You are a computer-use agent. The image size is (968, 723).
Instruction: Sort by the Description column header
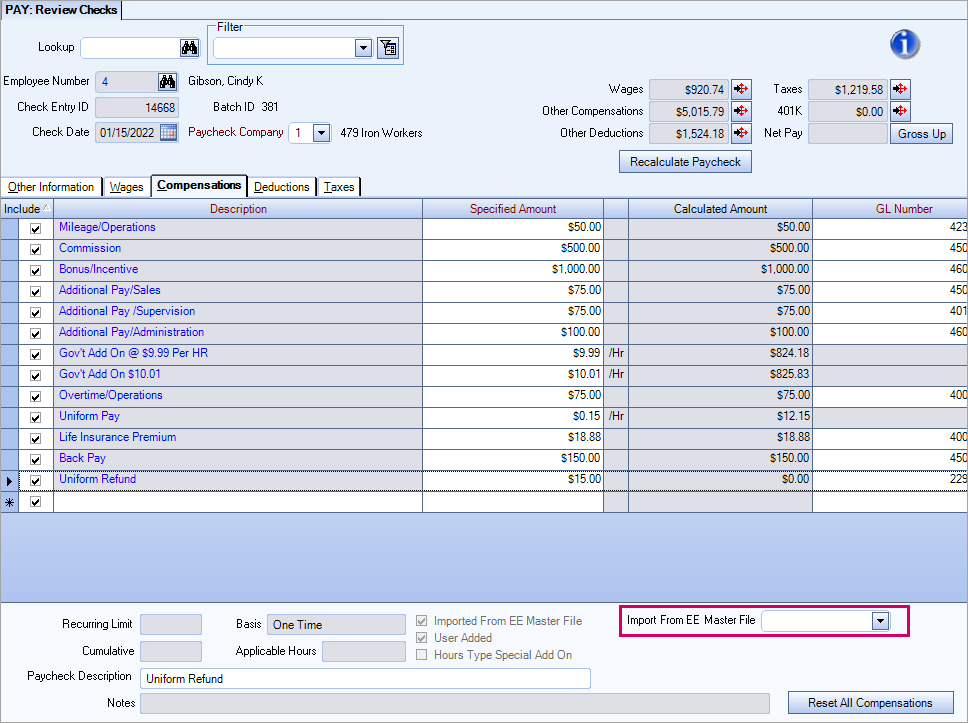(238, 209)
